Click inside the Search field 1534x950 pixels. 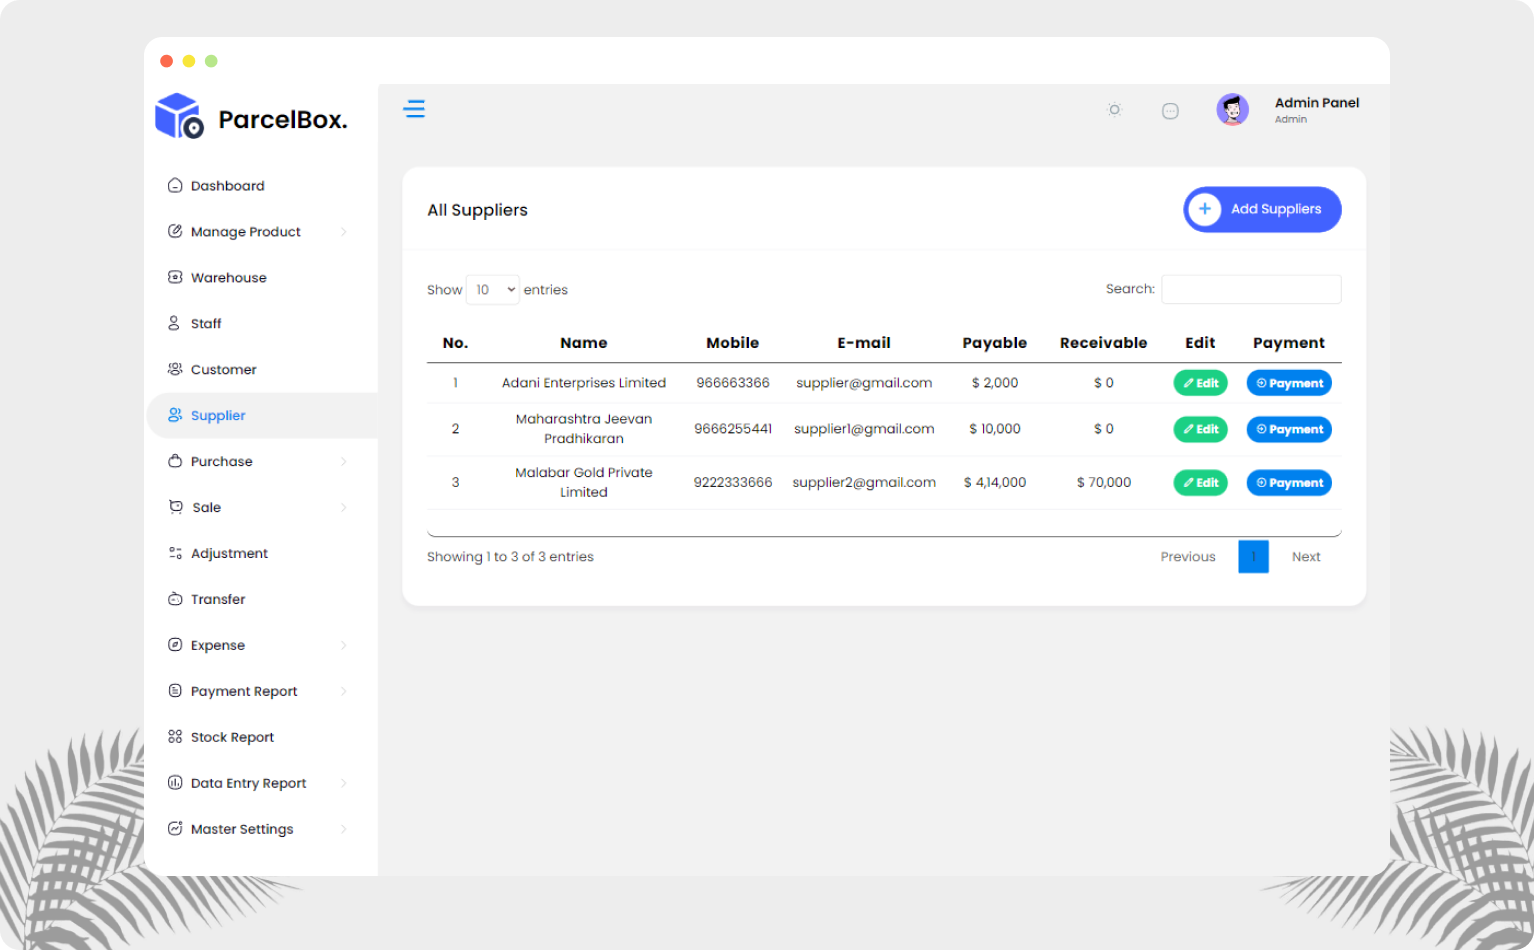click(1251, 289)
